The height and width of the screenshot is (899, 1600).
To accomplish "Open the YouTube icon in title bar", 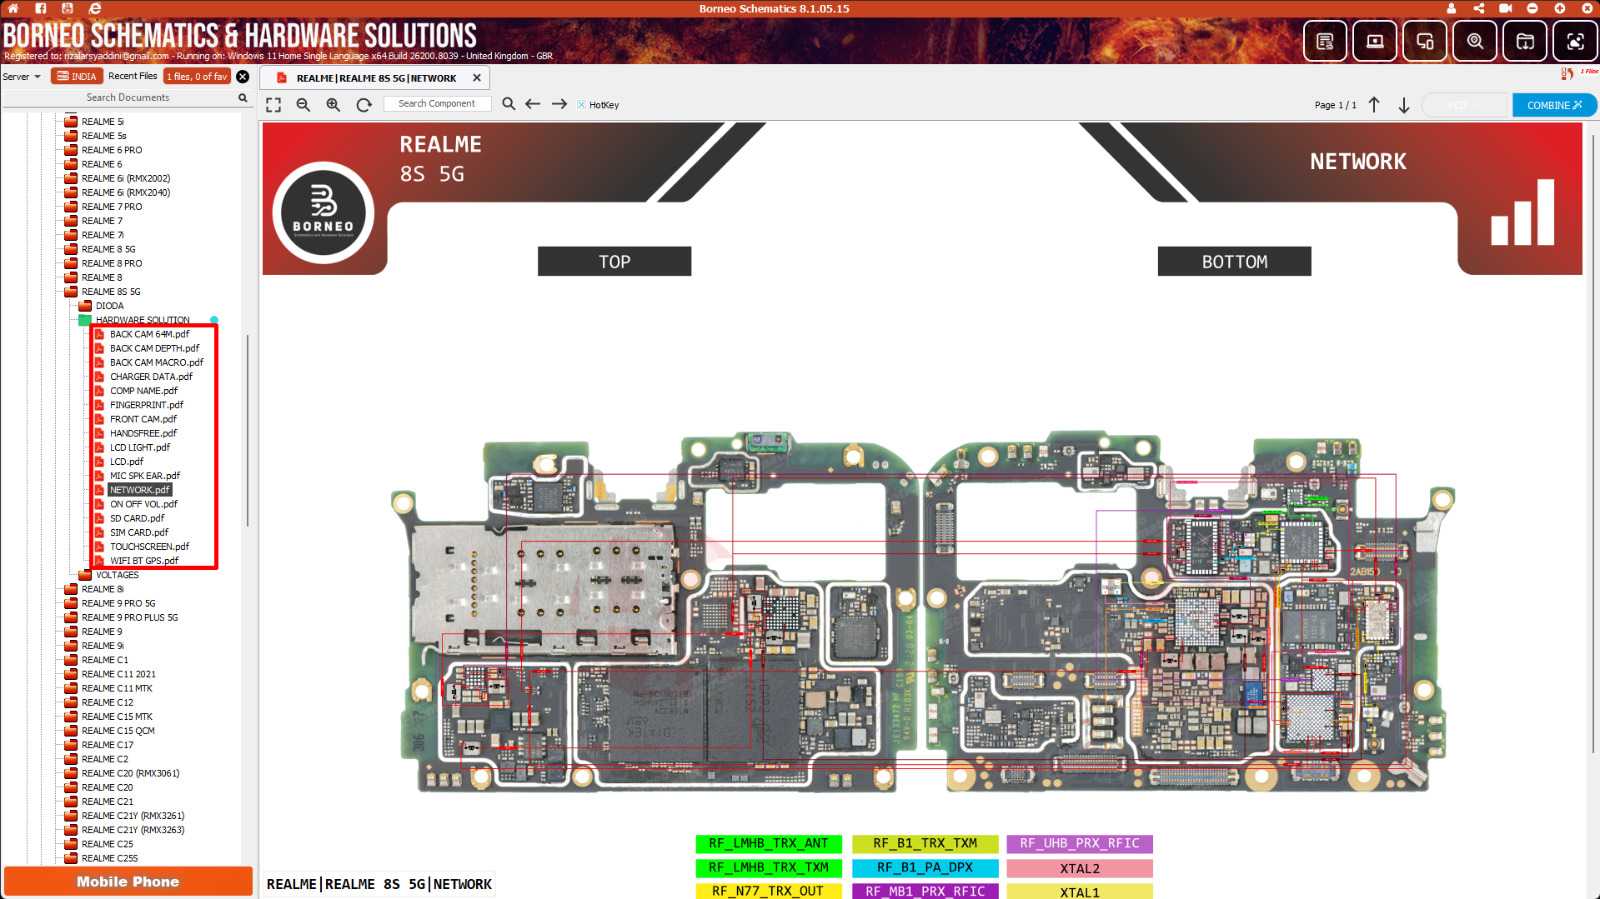I will tap(68, 8).
